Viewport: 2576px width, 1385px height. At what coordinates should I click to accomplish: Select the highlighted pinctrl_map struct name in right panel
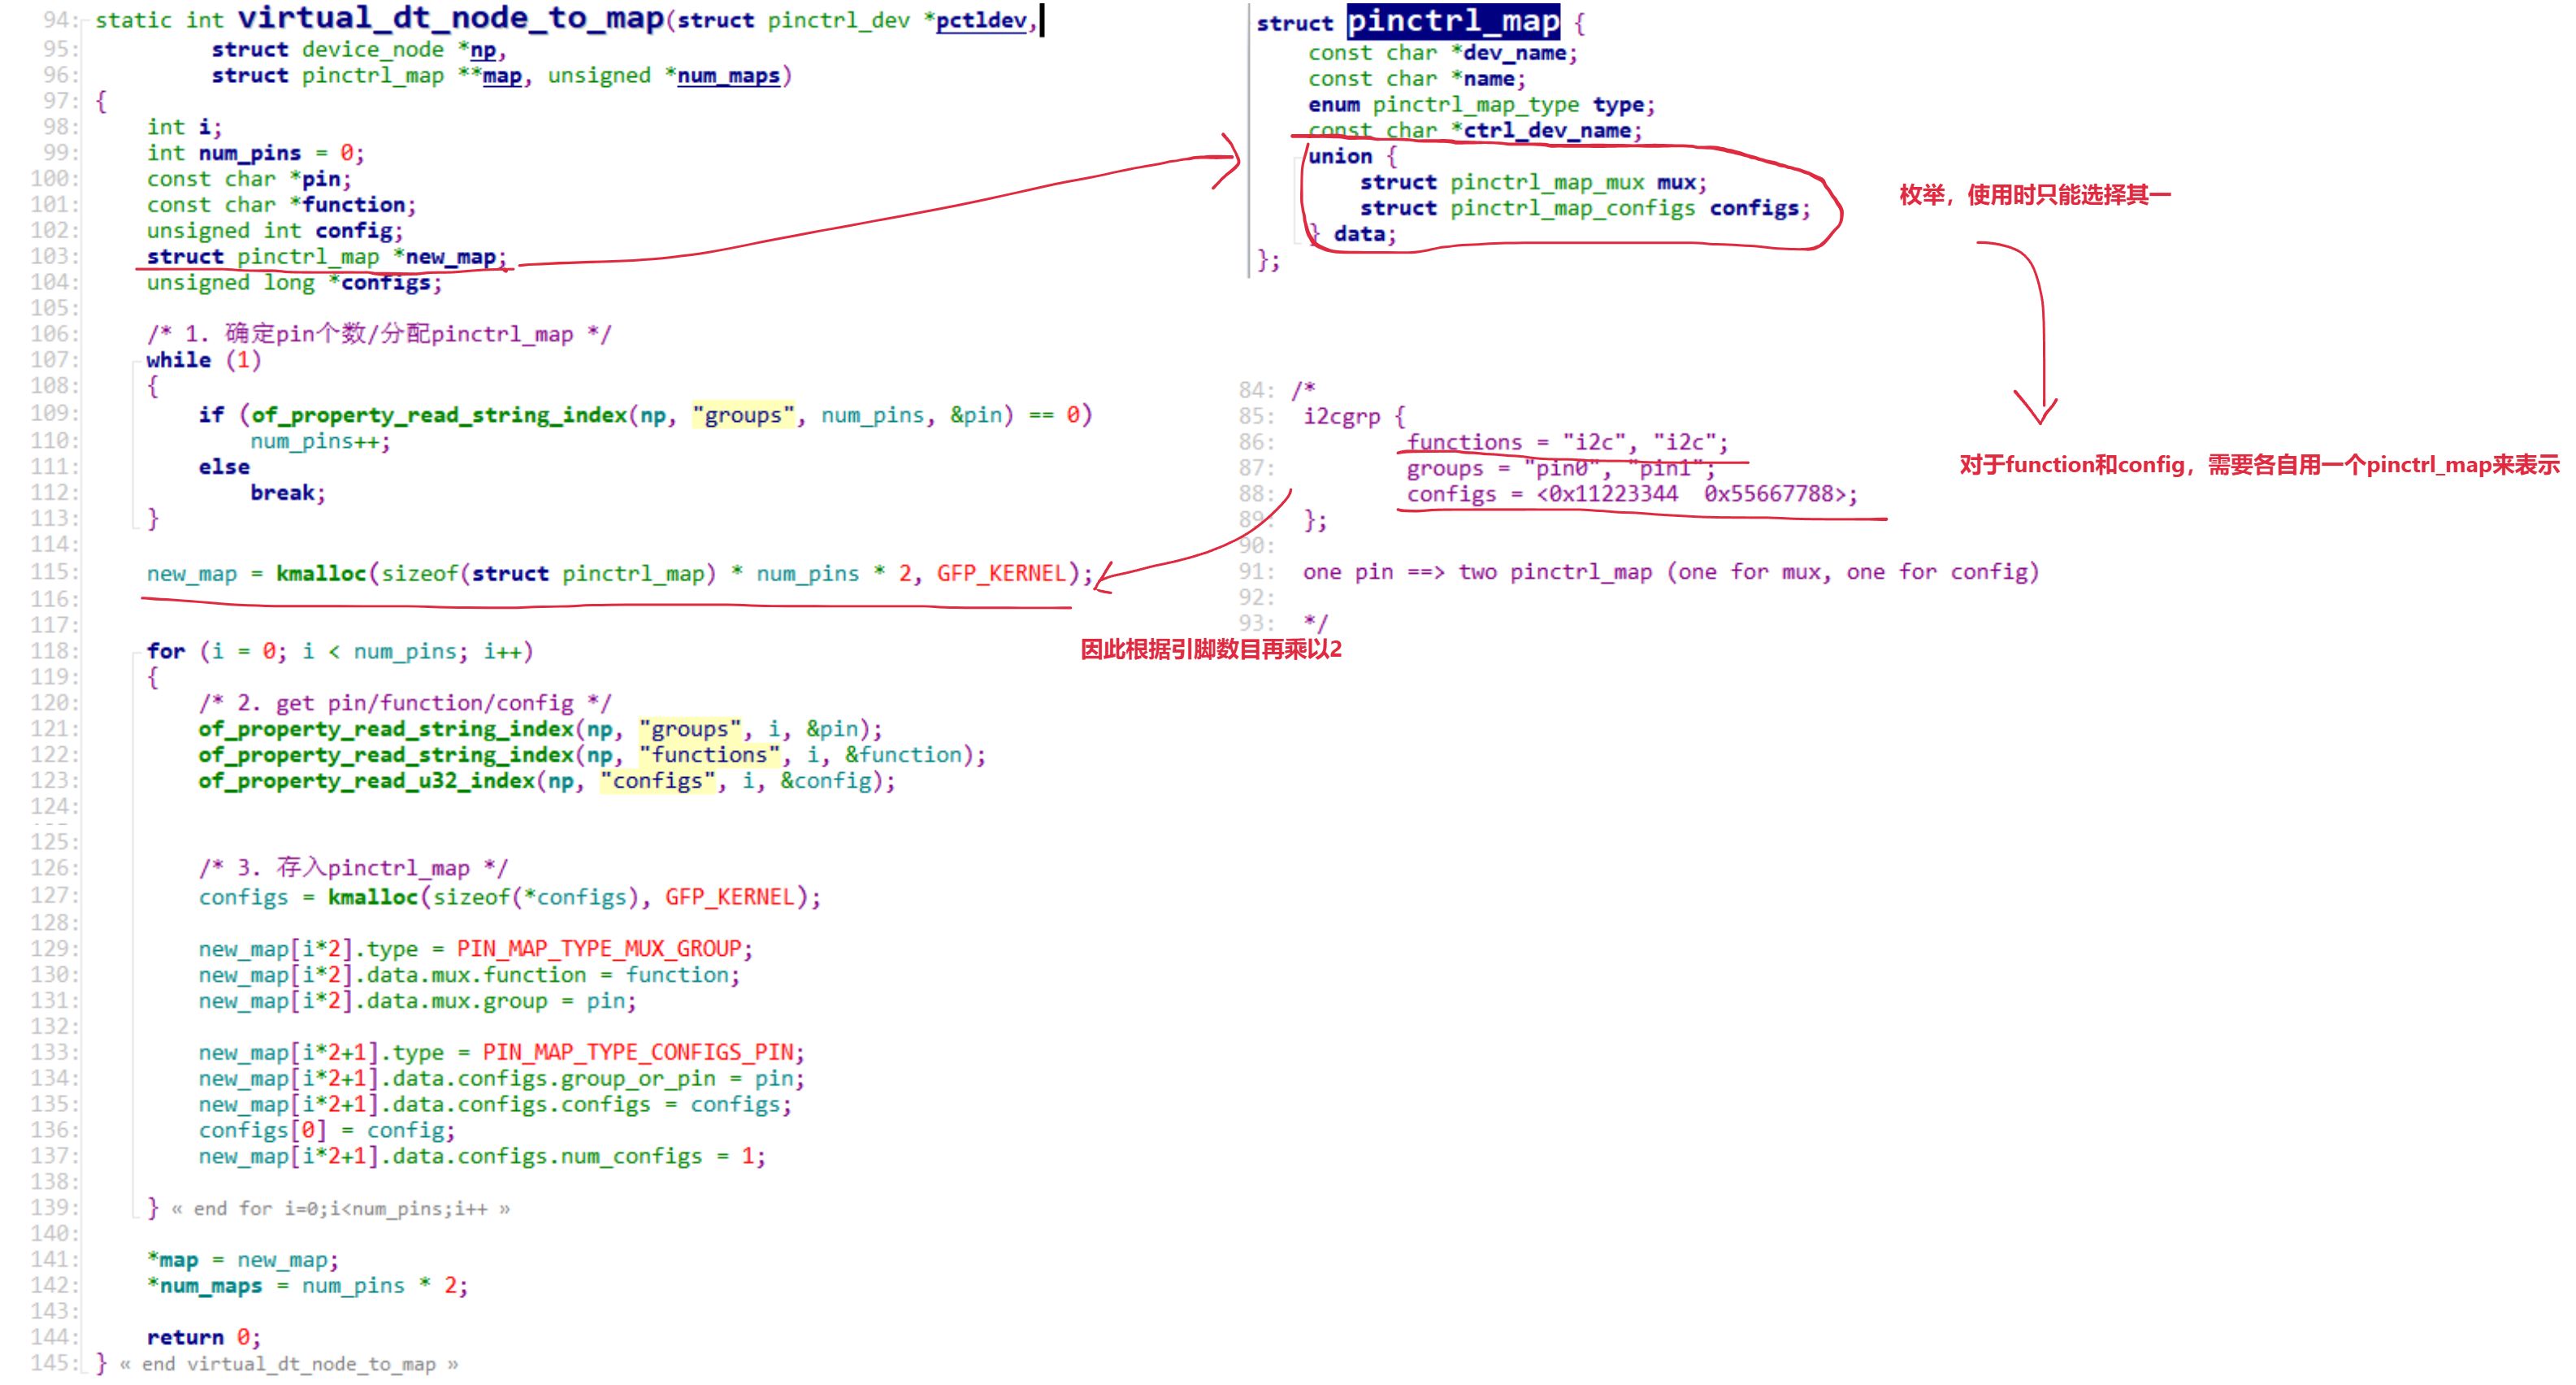click(1453, 21)
